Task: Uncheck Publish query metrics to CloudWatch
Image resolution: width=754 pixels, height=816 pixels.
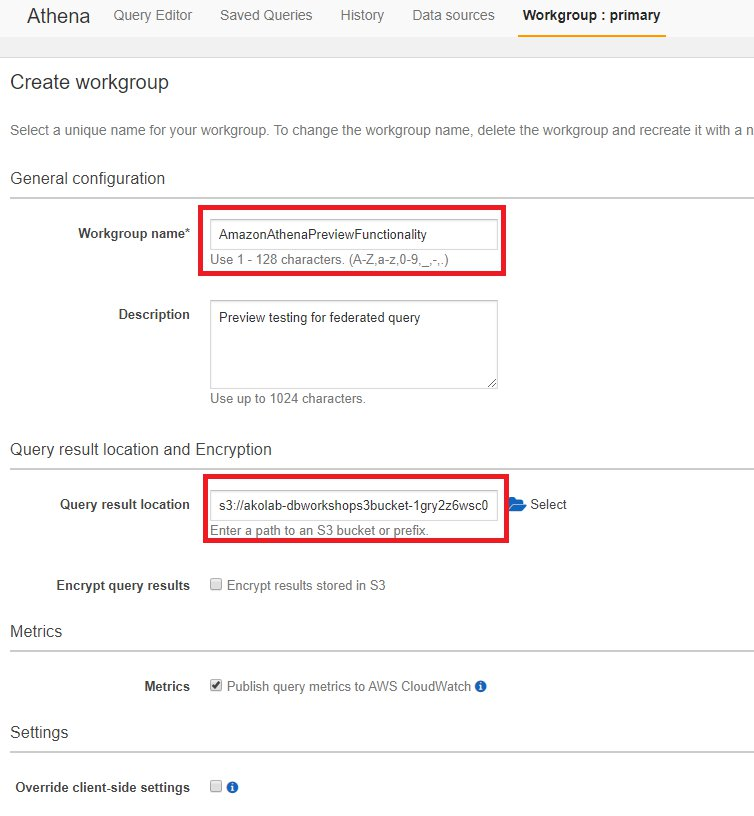Action: (x=215, y=685)
